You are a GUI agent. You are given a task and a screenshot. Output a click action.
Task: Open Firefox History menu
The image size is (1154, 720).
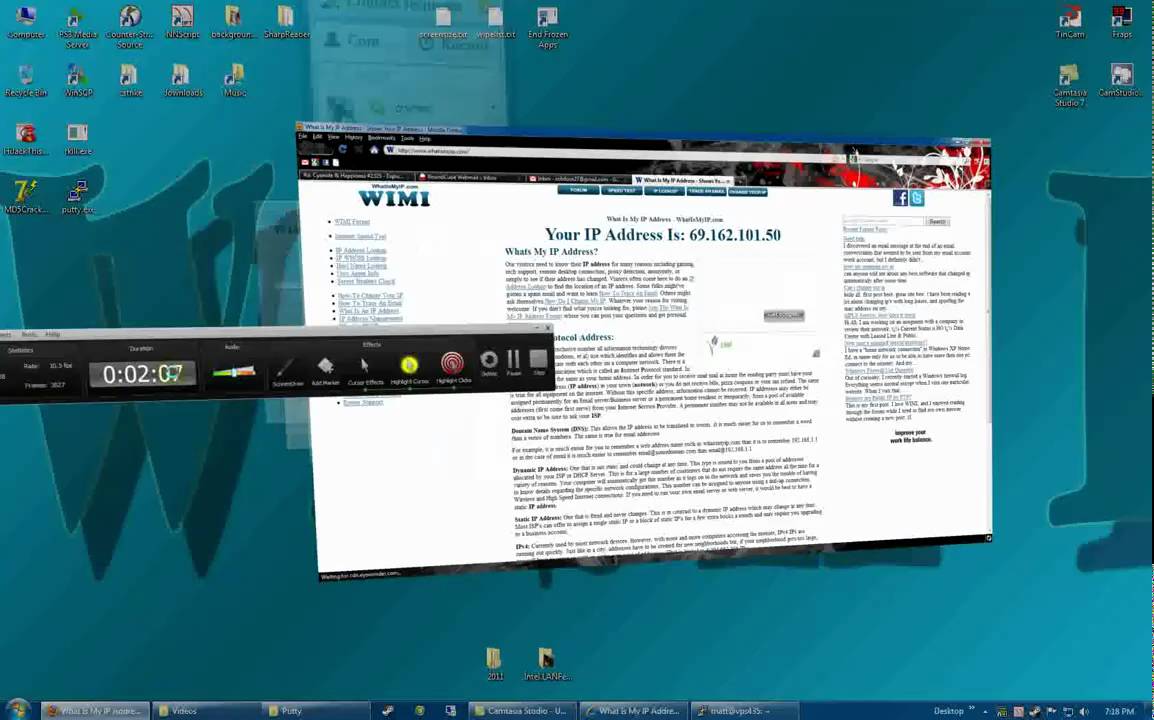pyautogui.click(x=354, y=137)
